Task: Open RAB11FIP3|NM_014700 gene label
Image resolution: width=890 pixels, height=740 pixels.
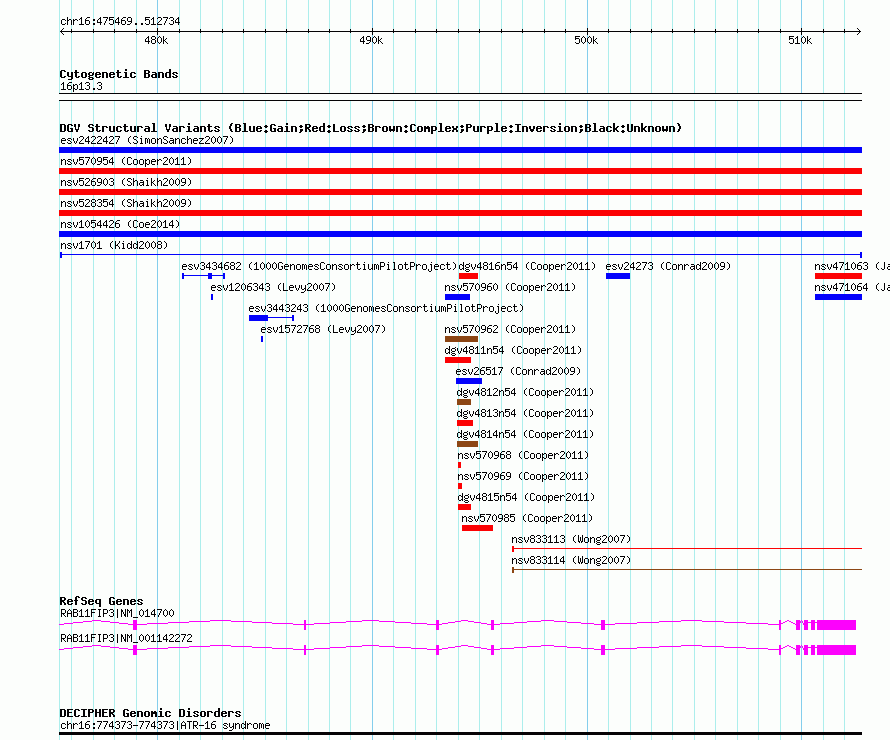Action: click(x=117, y=613)
